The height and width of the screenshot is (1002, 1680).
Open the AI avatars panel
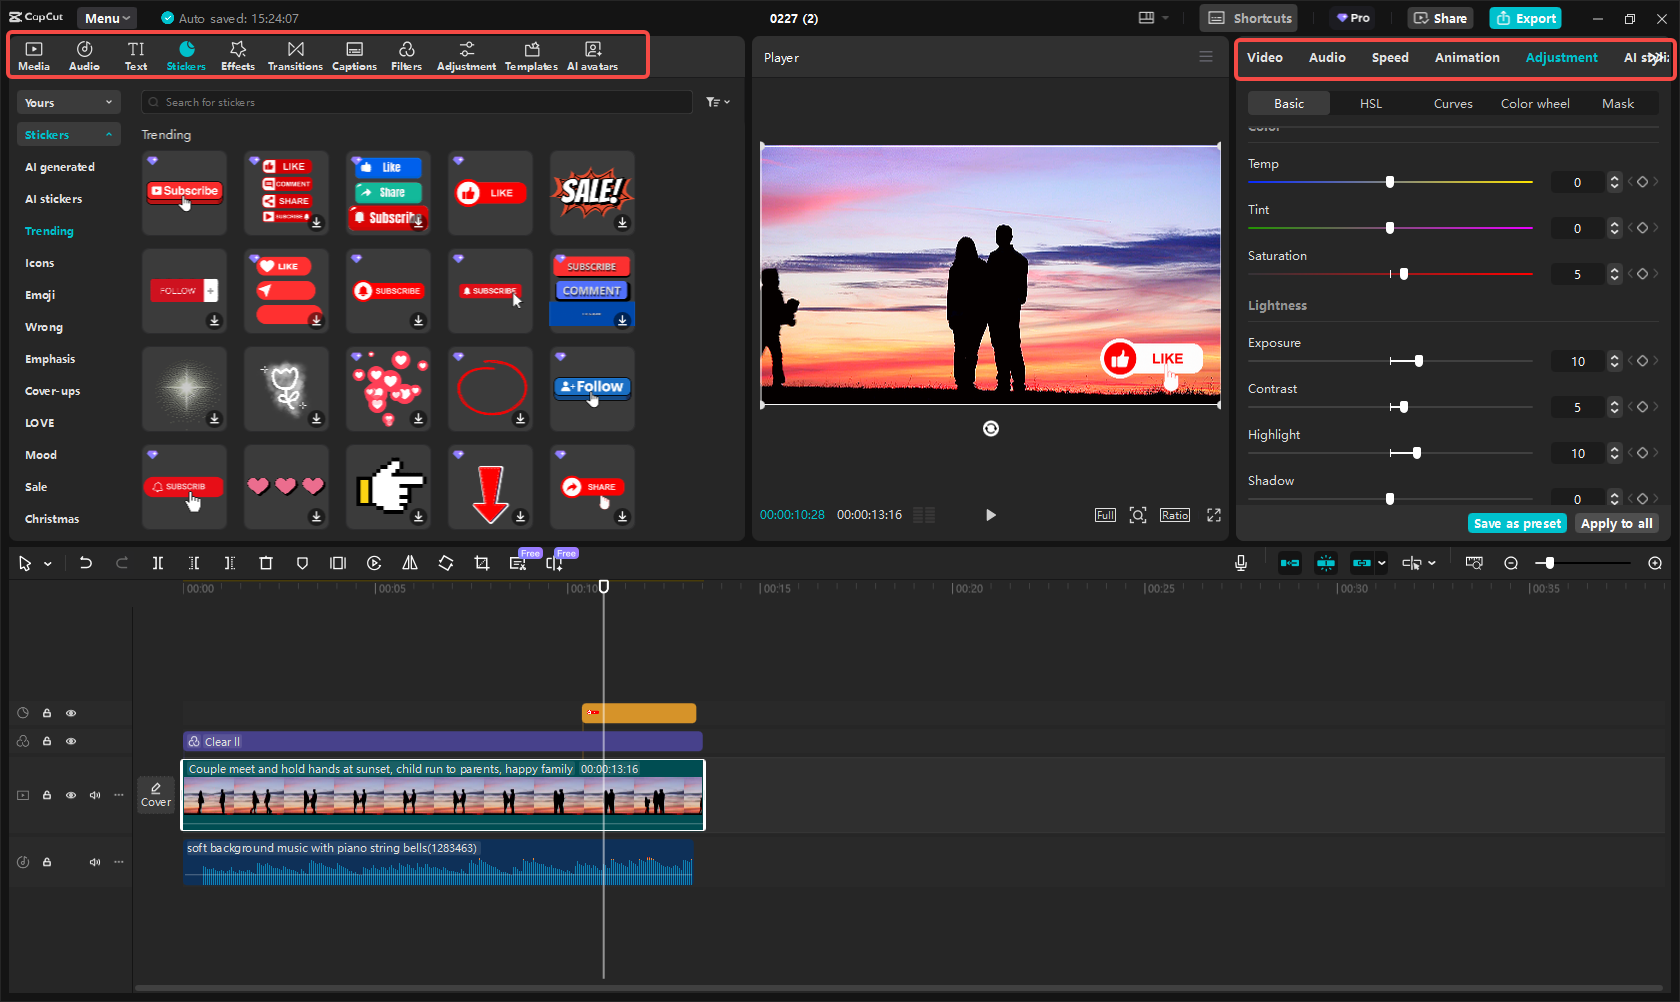click(x=592, y=55)
